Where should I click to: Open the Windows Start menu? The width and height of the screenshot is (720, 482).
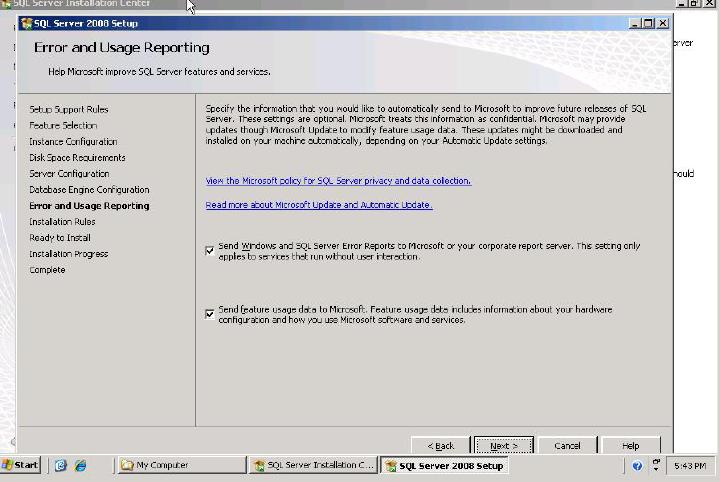click(20, 465)
